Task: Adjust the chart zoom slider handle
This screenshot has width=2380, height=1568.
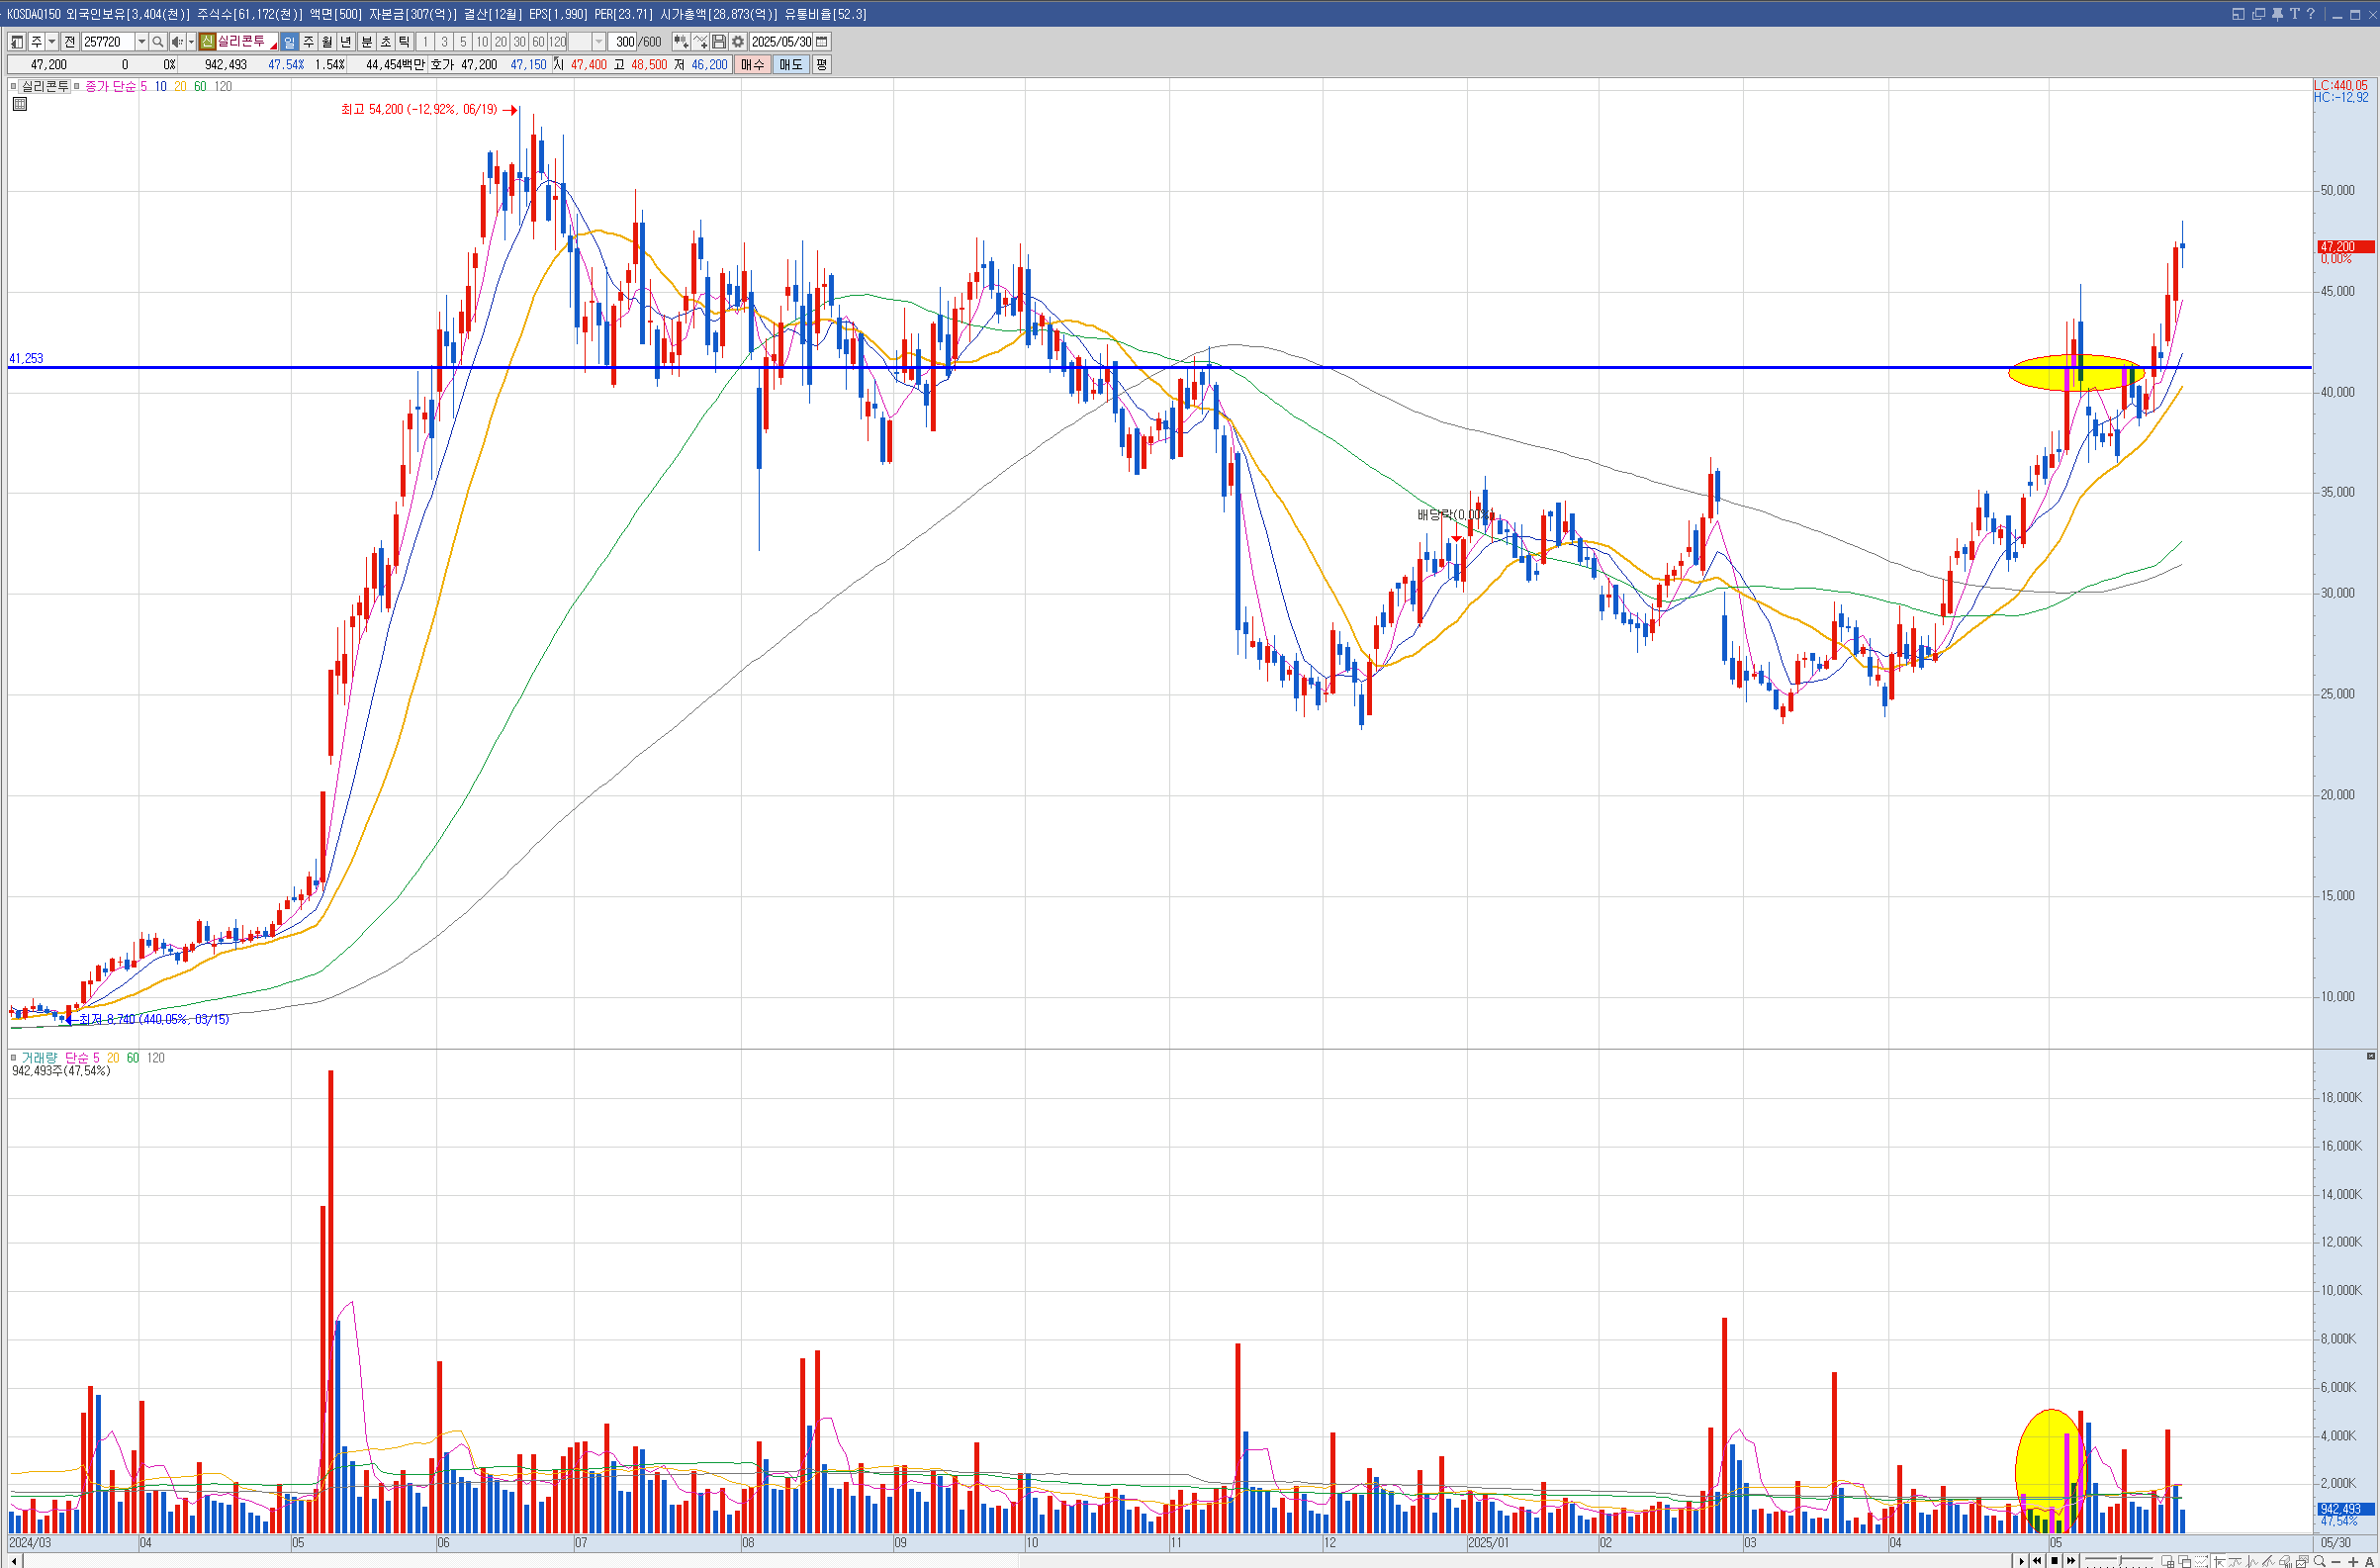Action: coord(2119,1560)
